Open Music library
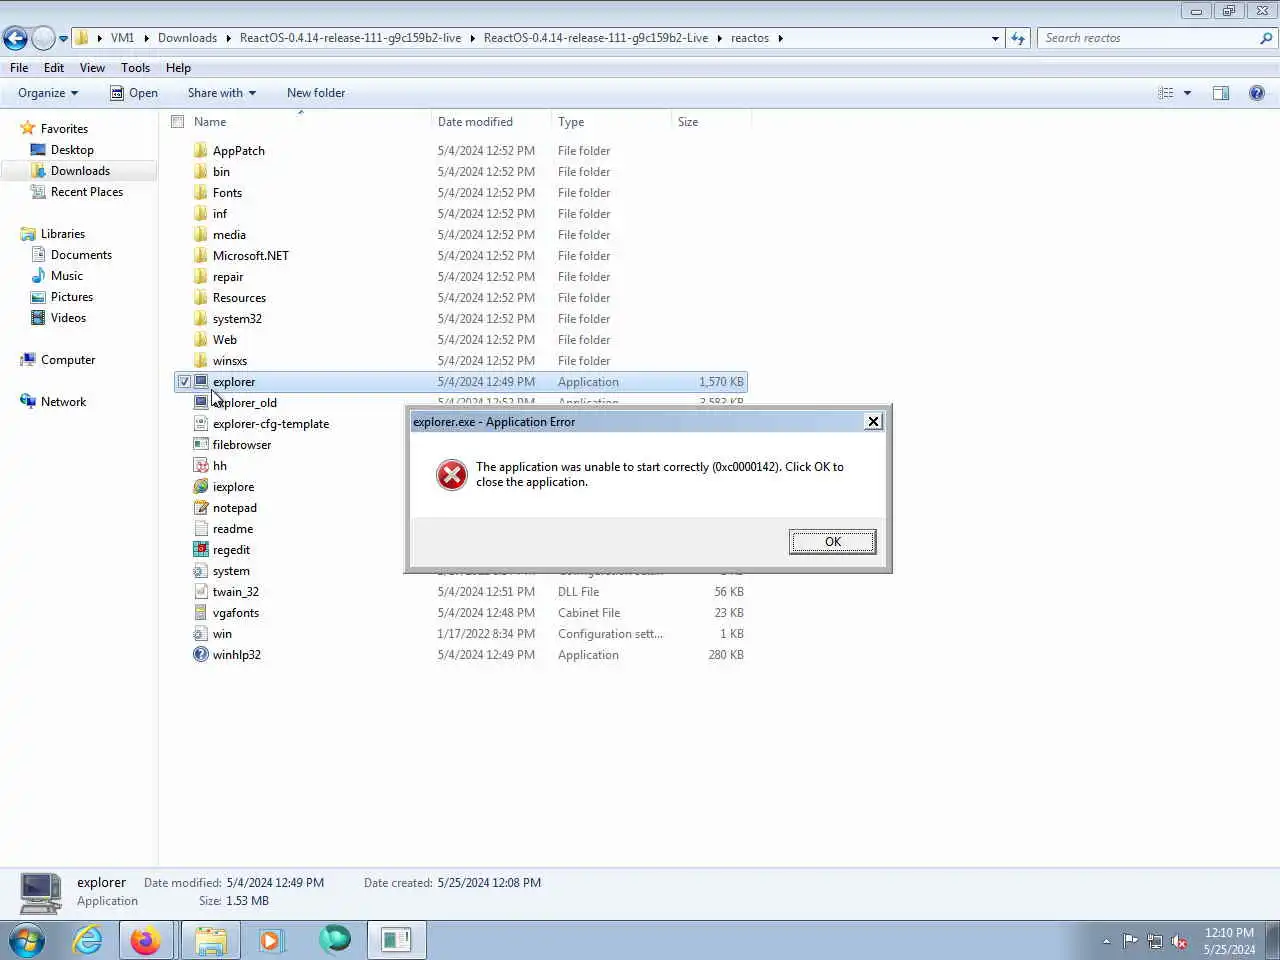 pyautogui.click(x=67, y=276)
